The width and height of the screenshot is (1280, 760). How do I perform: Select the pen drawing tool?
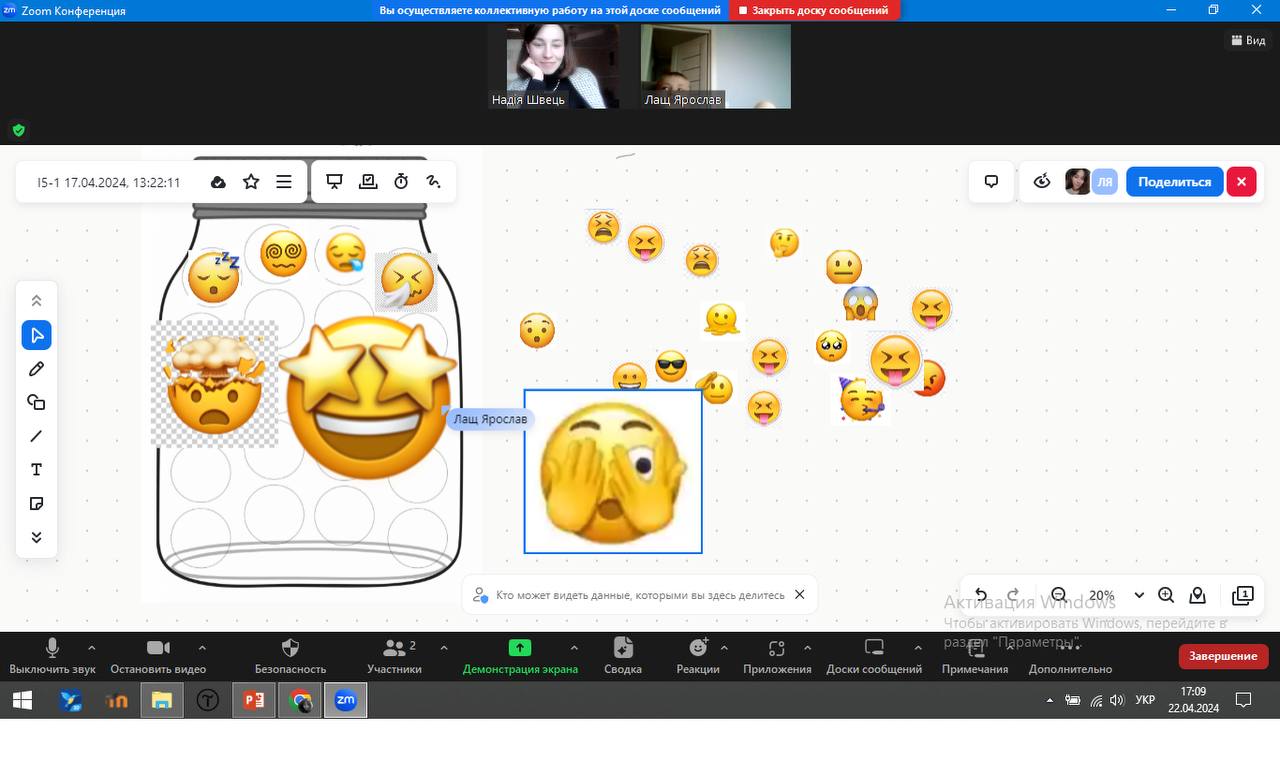click(x=36, y=369)
